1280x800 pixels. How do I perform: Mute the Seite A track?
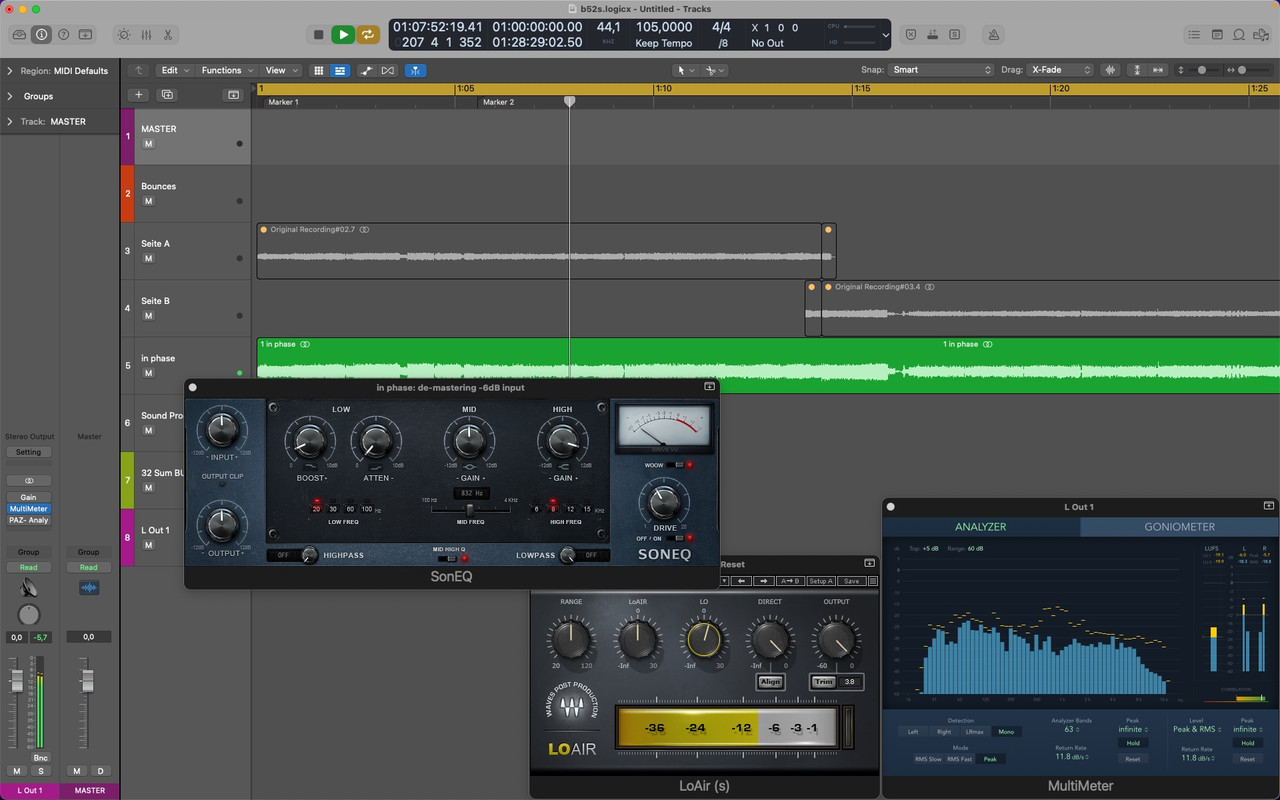148,258
